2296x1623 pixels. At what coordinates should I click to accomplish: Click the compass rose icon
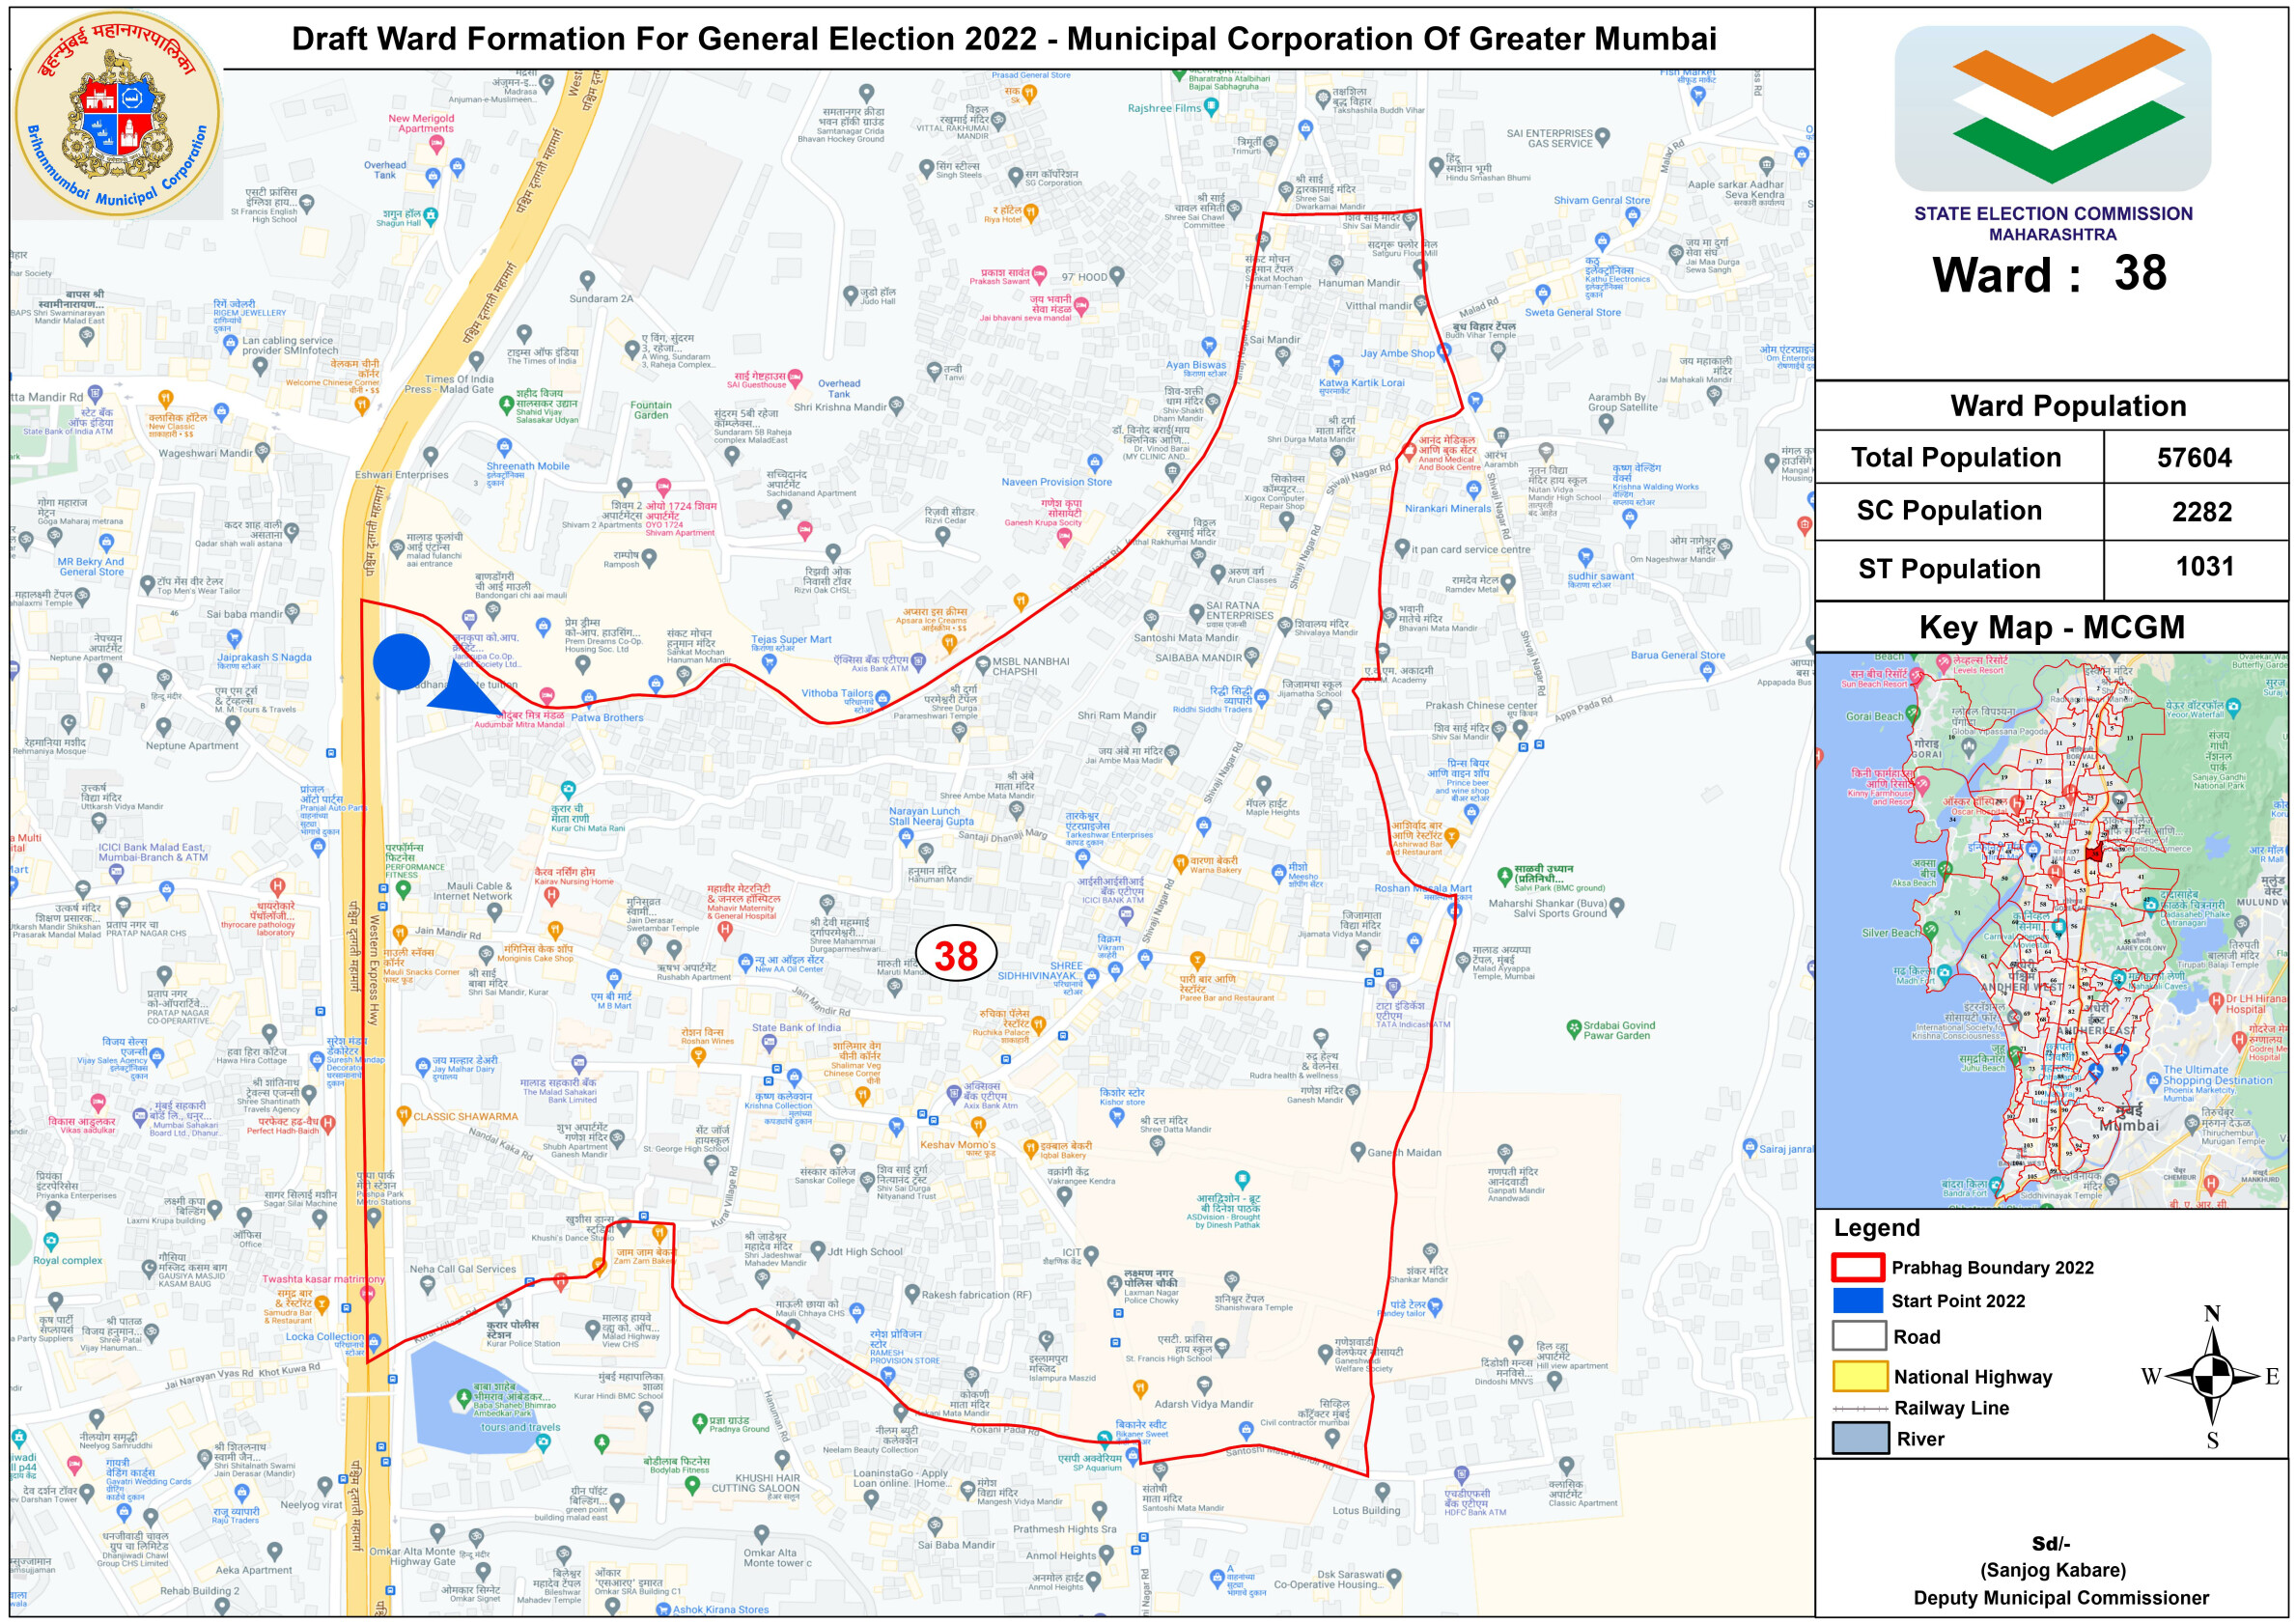[x=2212, y=1377]
